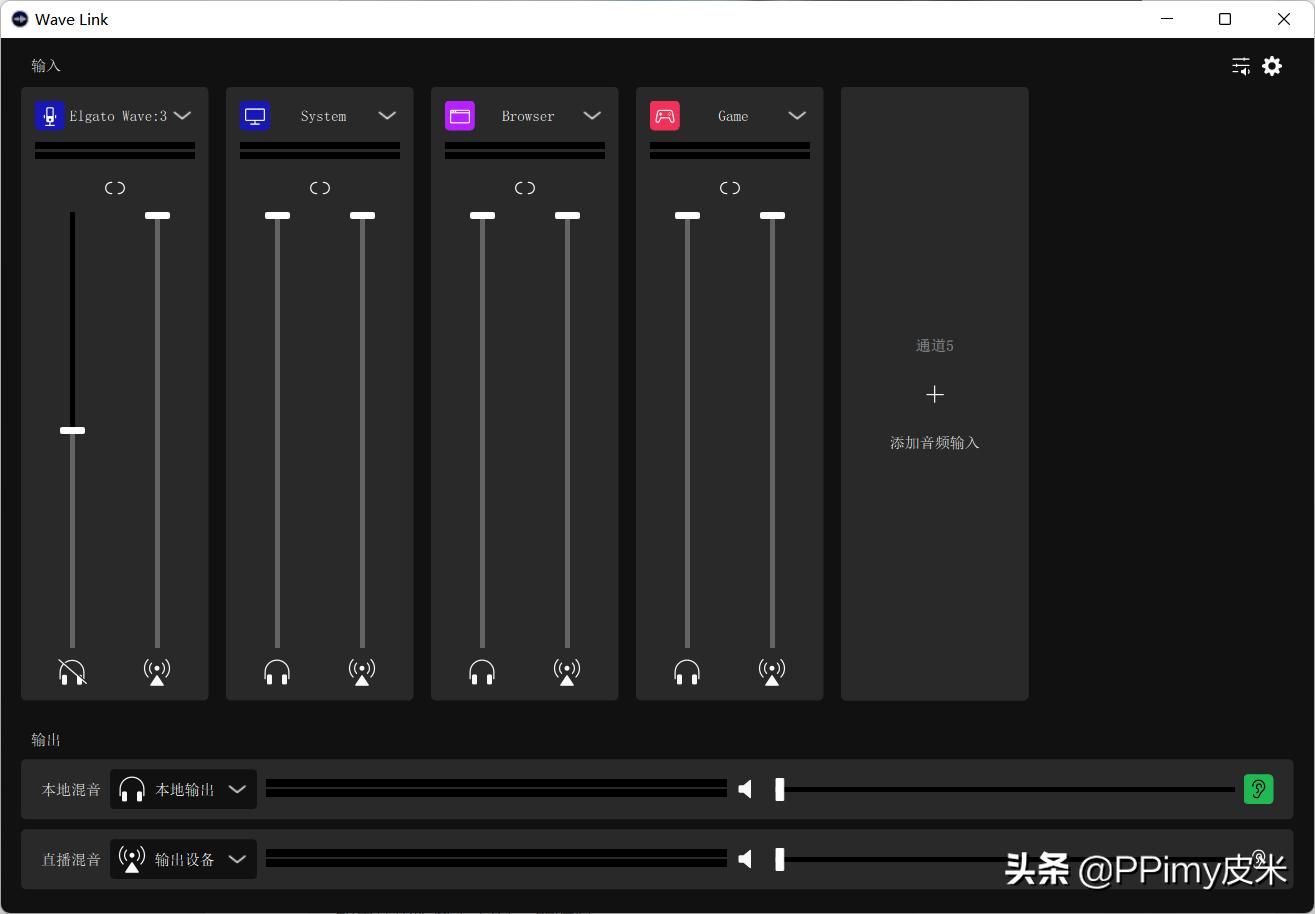
Task: Click the level meter on the Game channel
Action: point(729,148)
